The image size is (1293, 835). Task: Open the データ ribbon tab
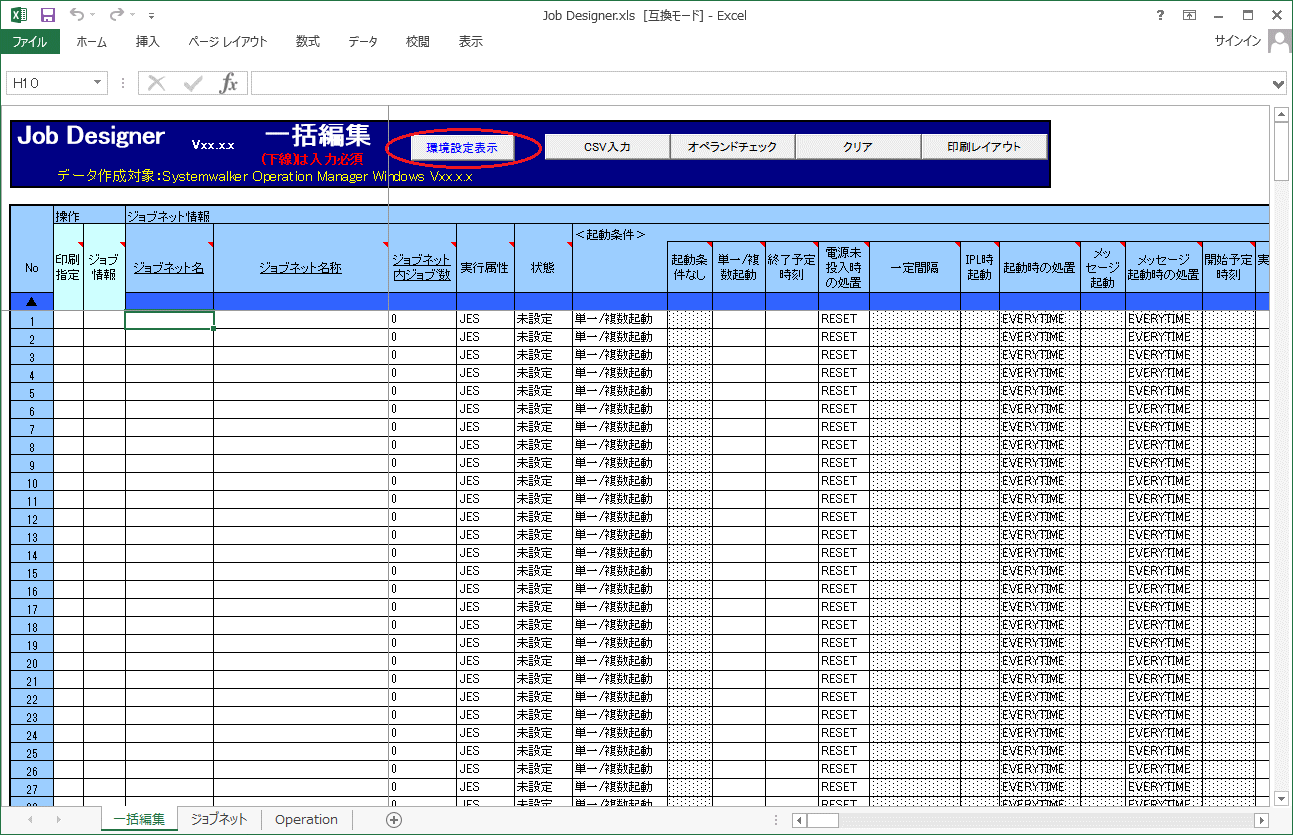click(363, 42)
